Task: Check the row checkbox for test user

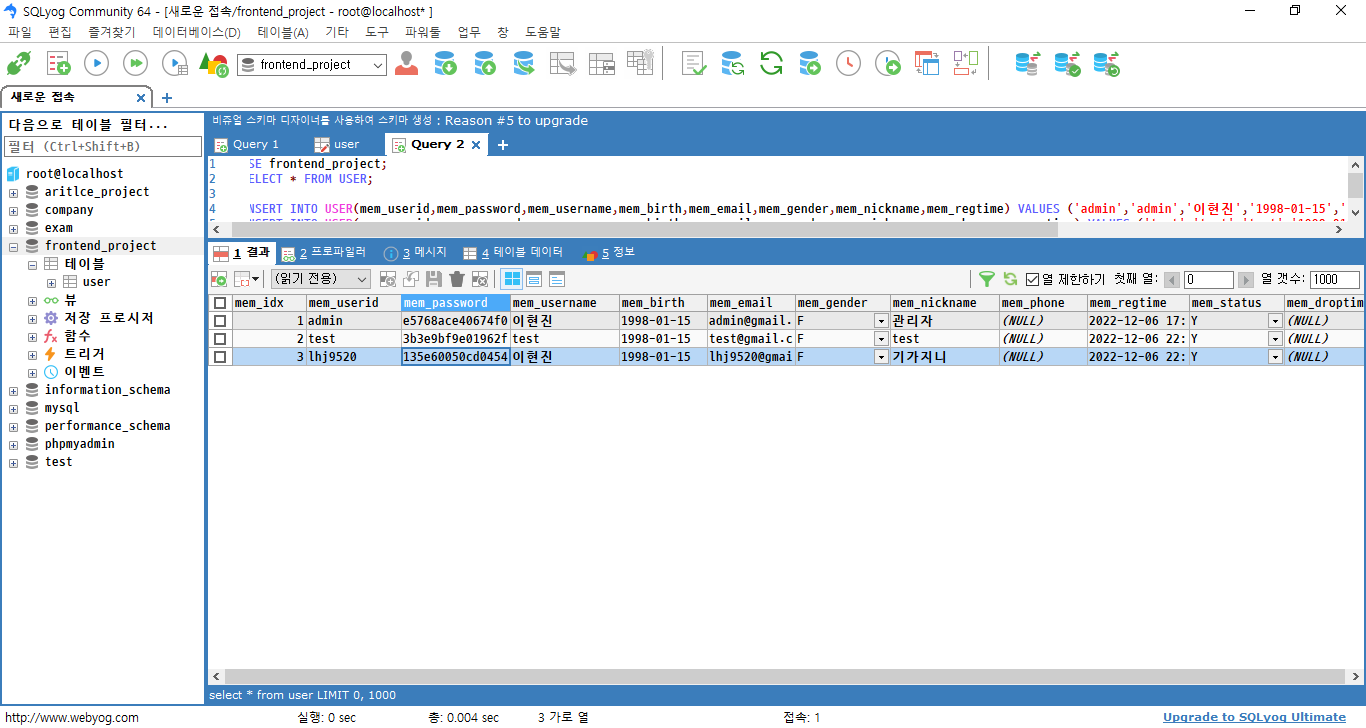Action: coord(220,339)
